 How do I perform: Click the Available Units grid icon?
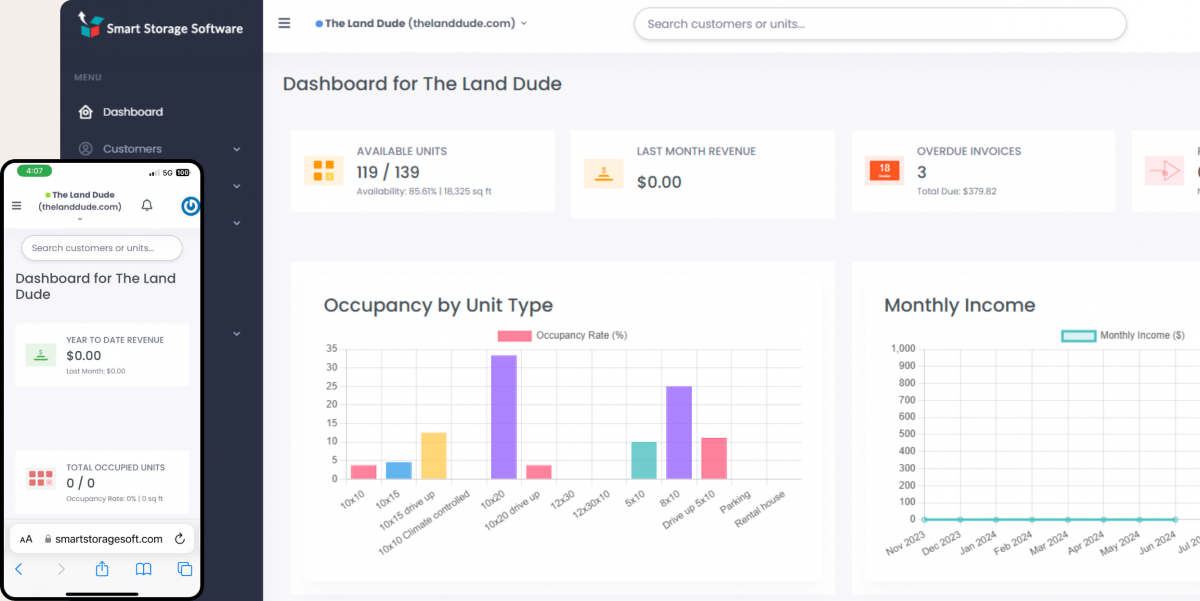coord(323,171)
